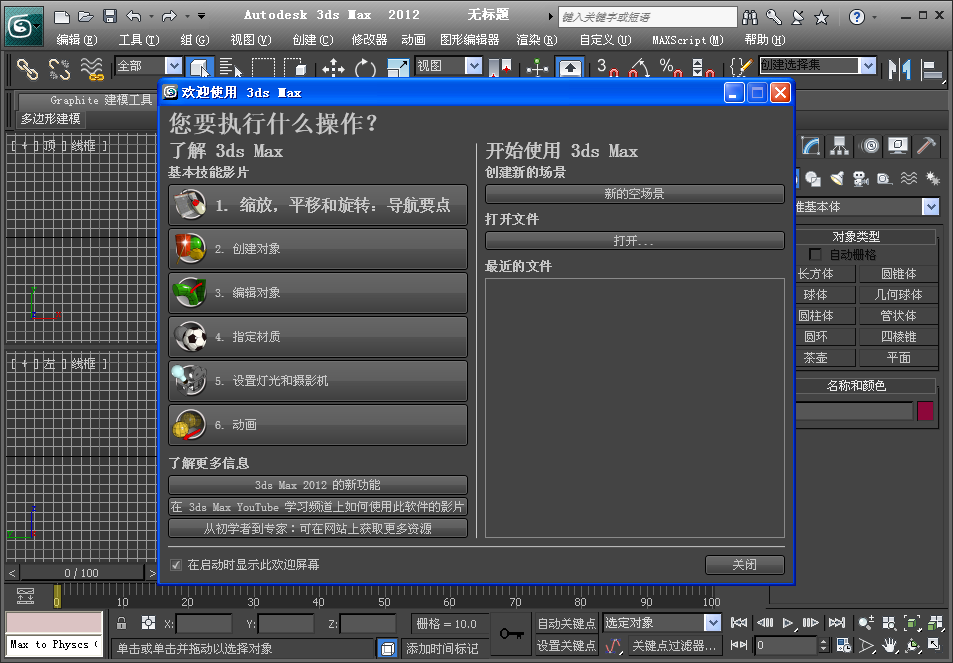
Task: Open the Motion panel wheel icon
Action: 870,146
